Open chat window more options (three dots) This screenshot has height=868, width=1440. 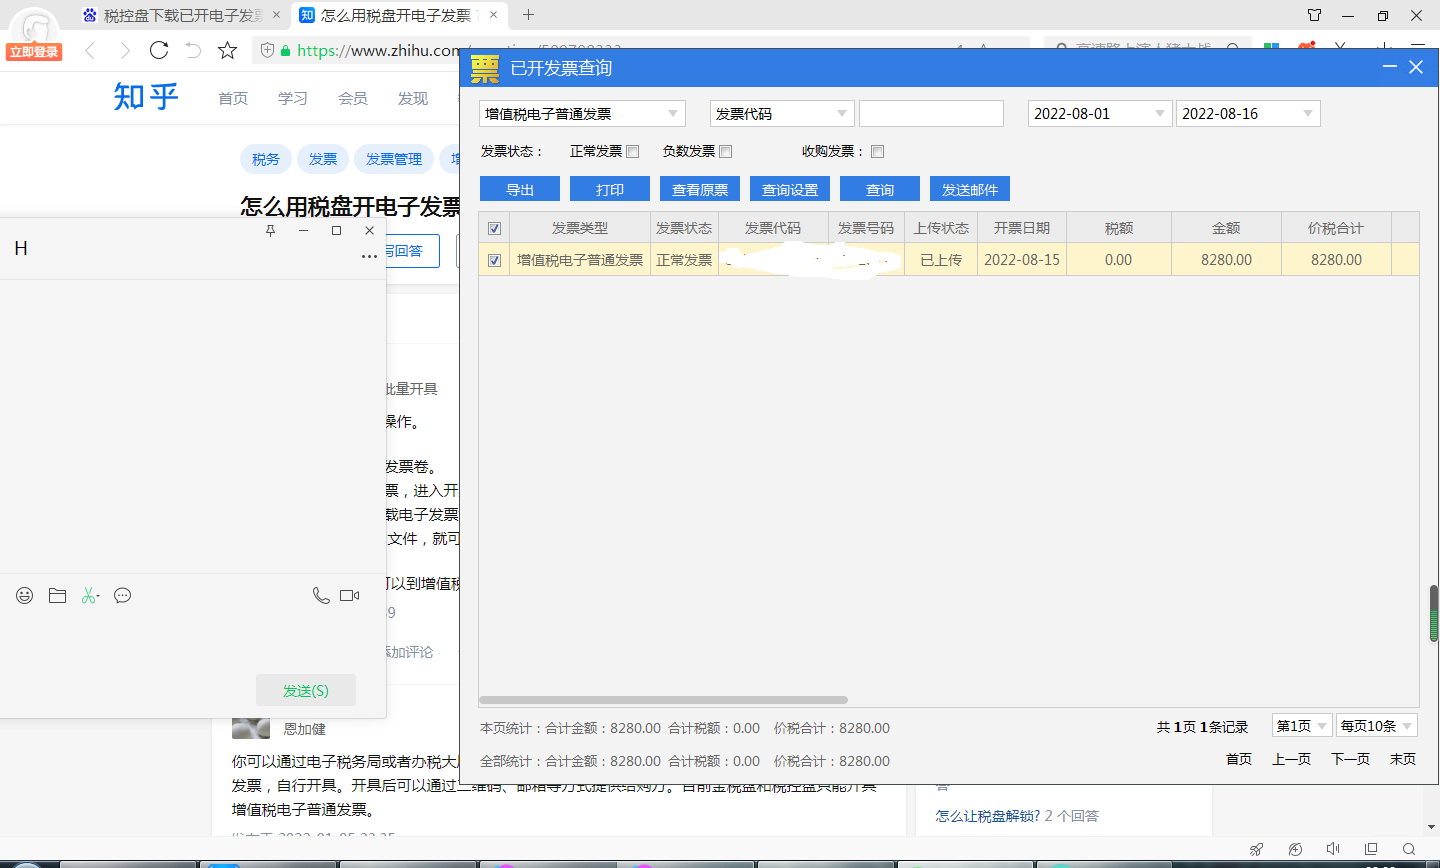[369, 257]
